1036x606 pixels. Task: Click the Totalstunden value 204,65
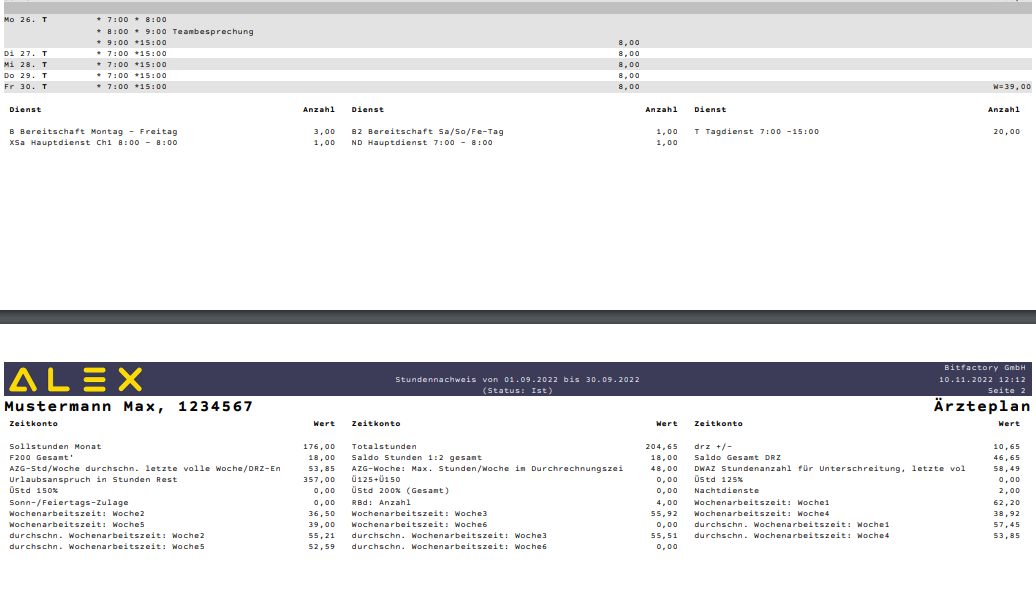[661, 446]
